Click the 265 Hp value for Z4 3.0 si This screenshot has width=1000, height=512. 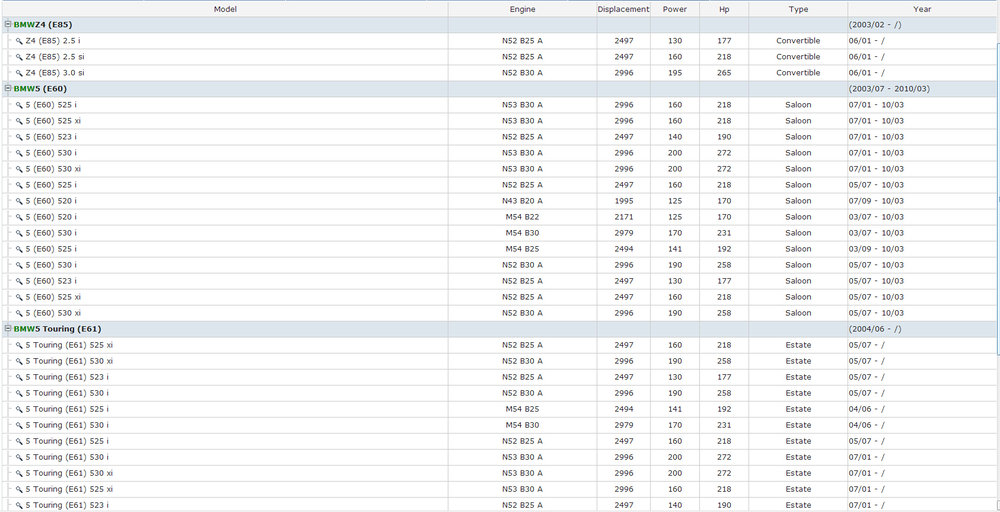pos(724,73)
